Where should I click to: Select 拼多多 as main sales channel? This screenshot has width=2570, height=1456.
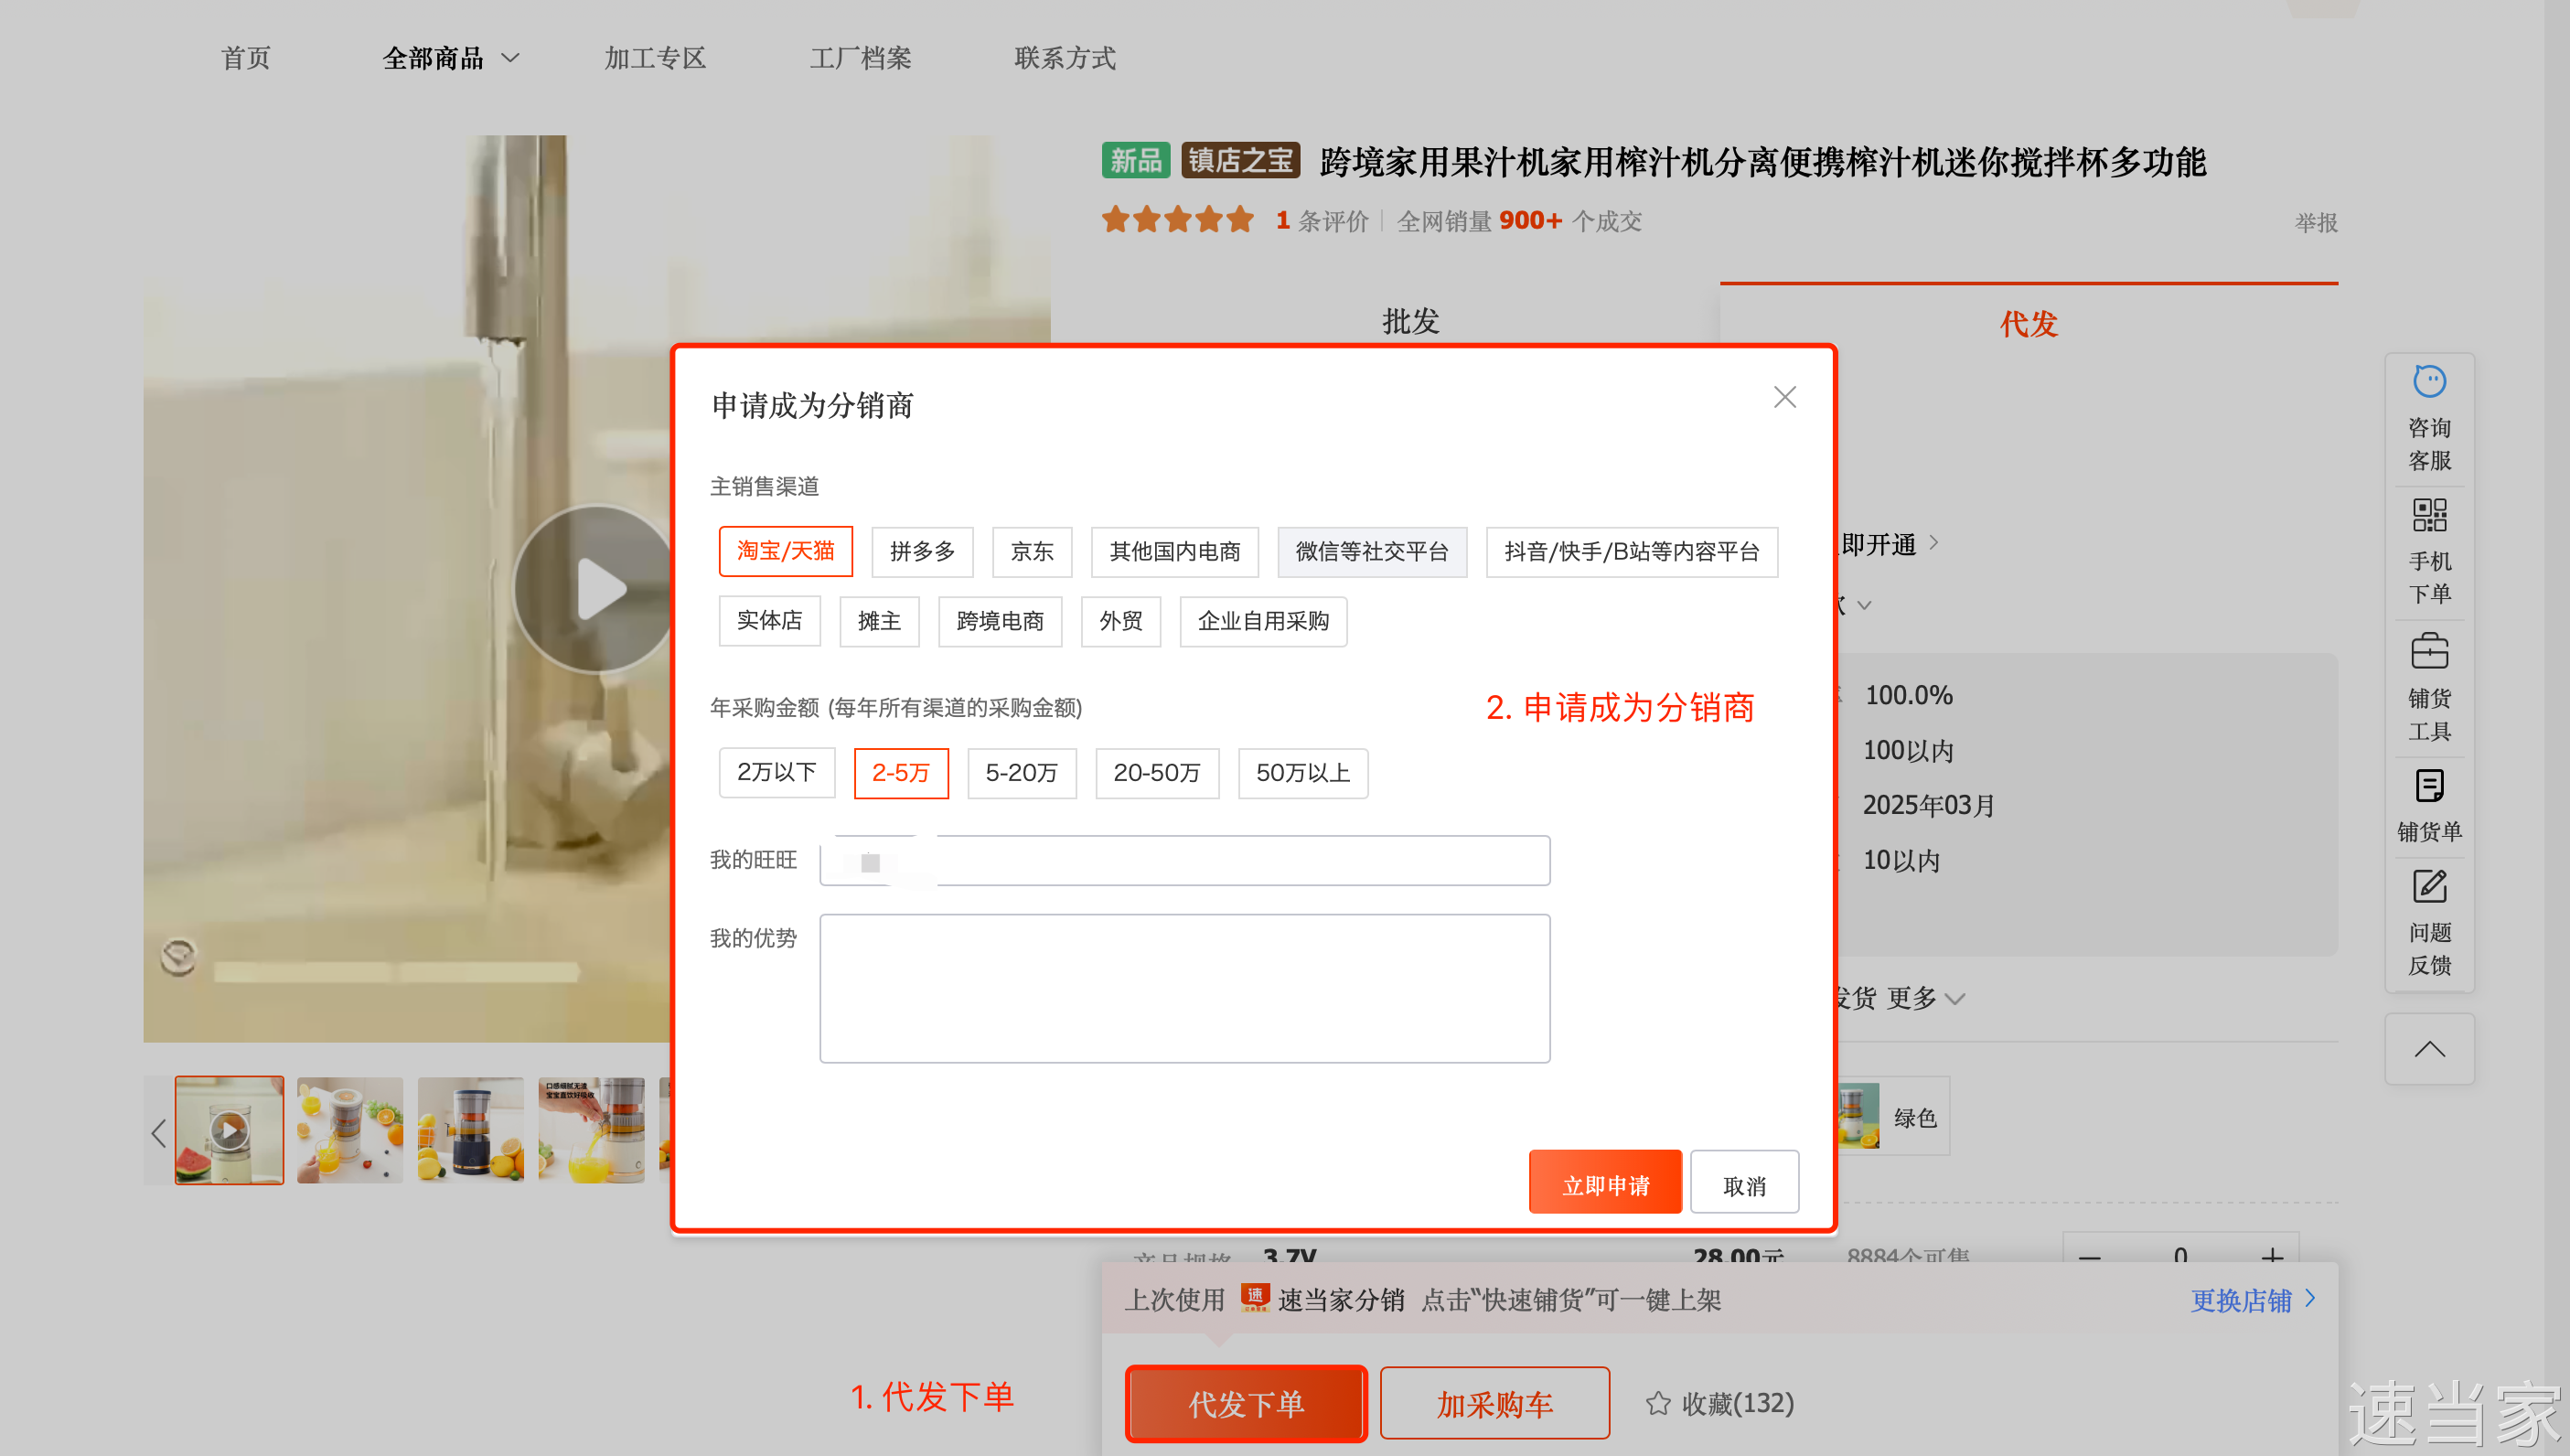(x=921, y=551)
